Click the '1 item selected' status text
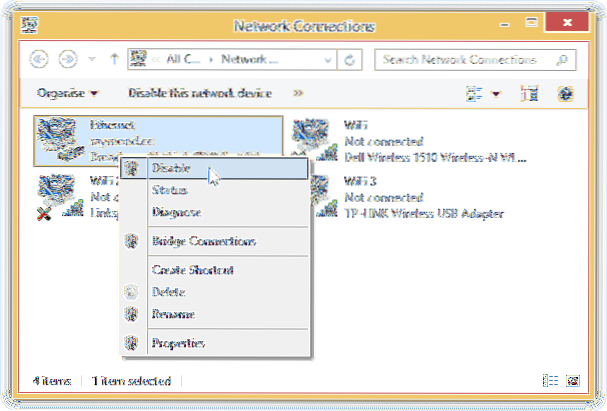The width and height of the screenshot is (607, 411). (x=131, y=381)
